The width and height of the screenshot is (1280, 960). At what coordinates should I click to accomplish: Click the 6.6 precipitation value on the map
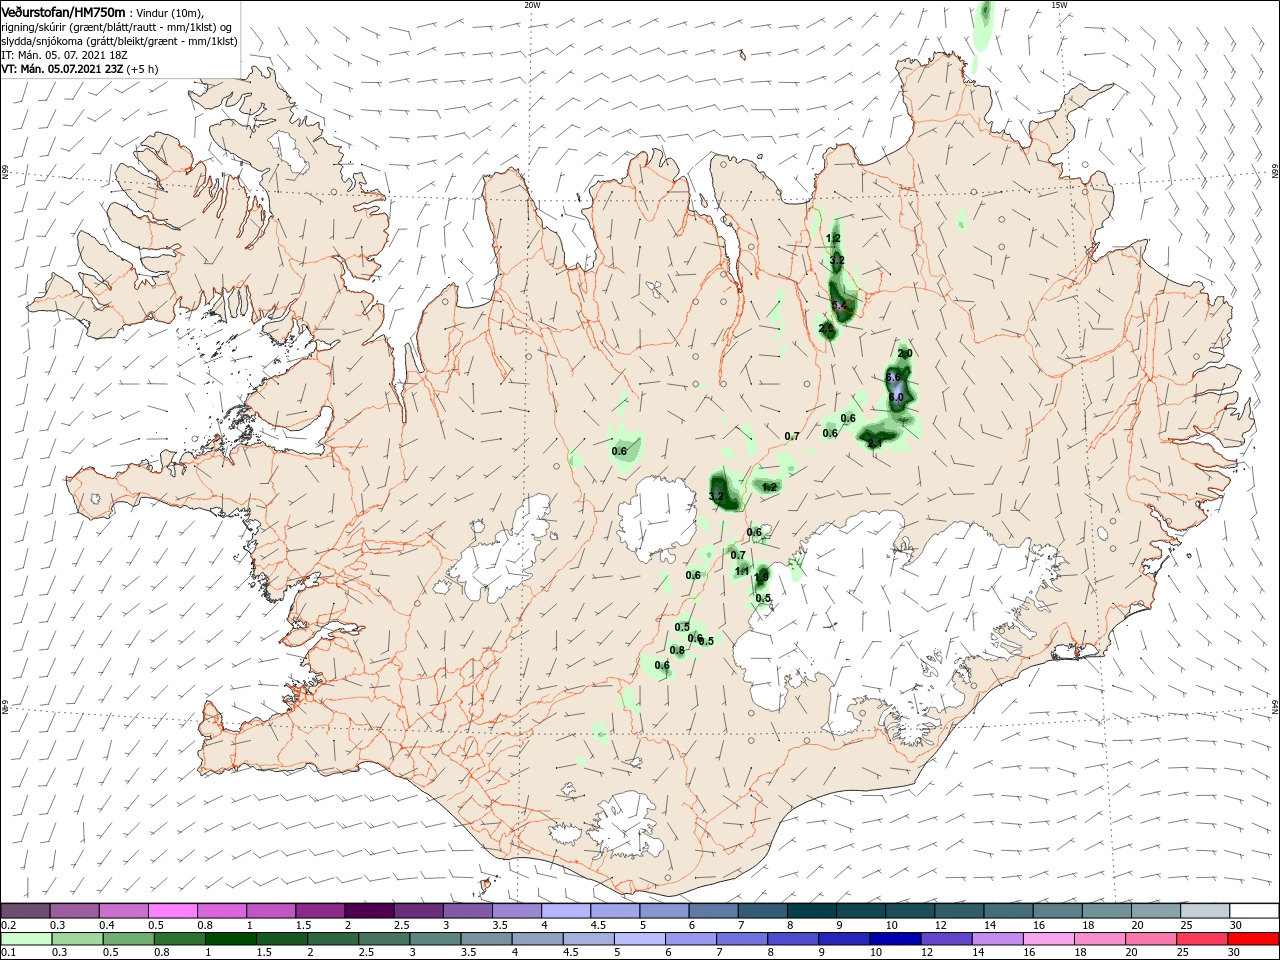tap(894, 376)
